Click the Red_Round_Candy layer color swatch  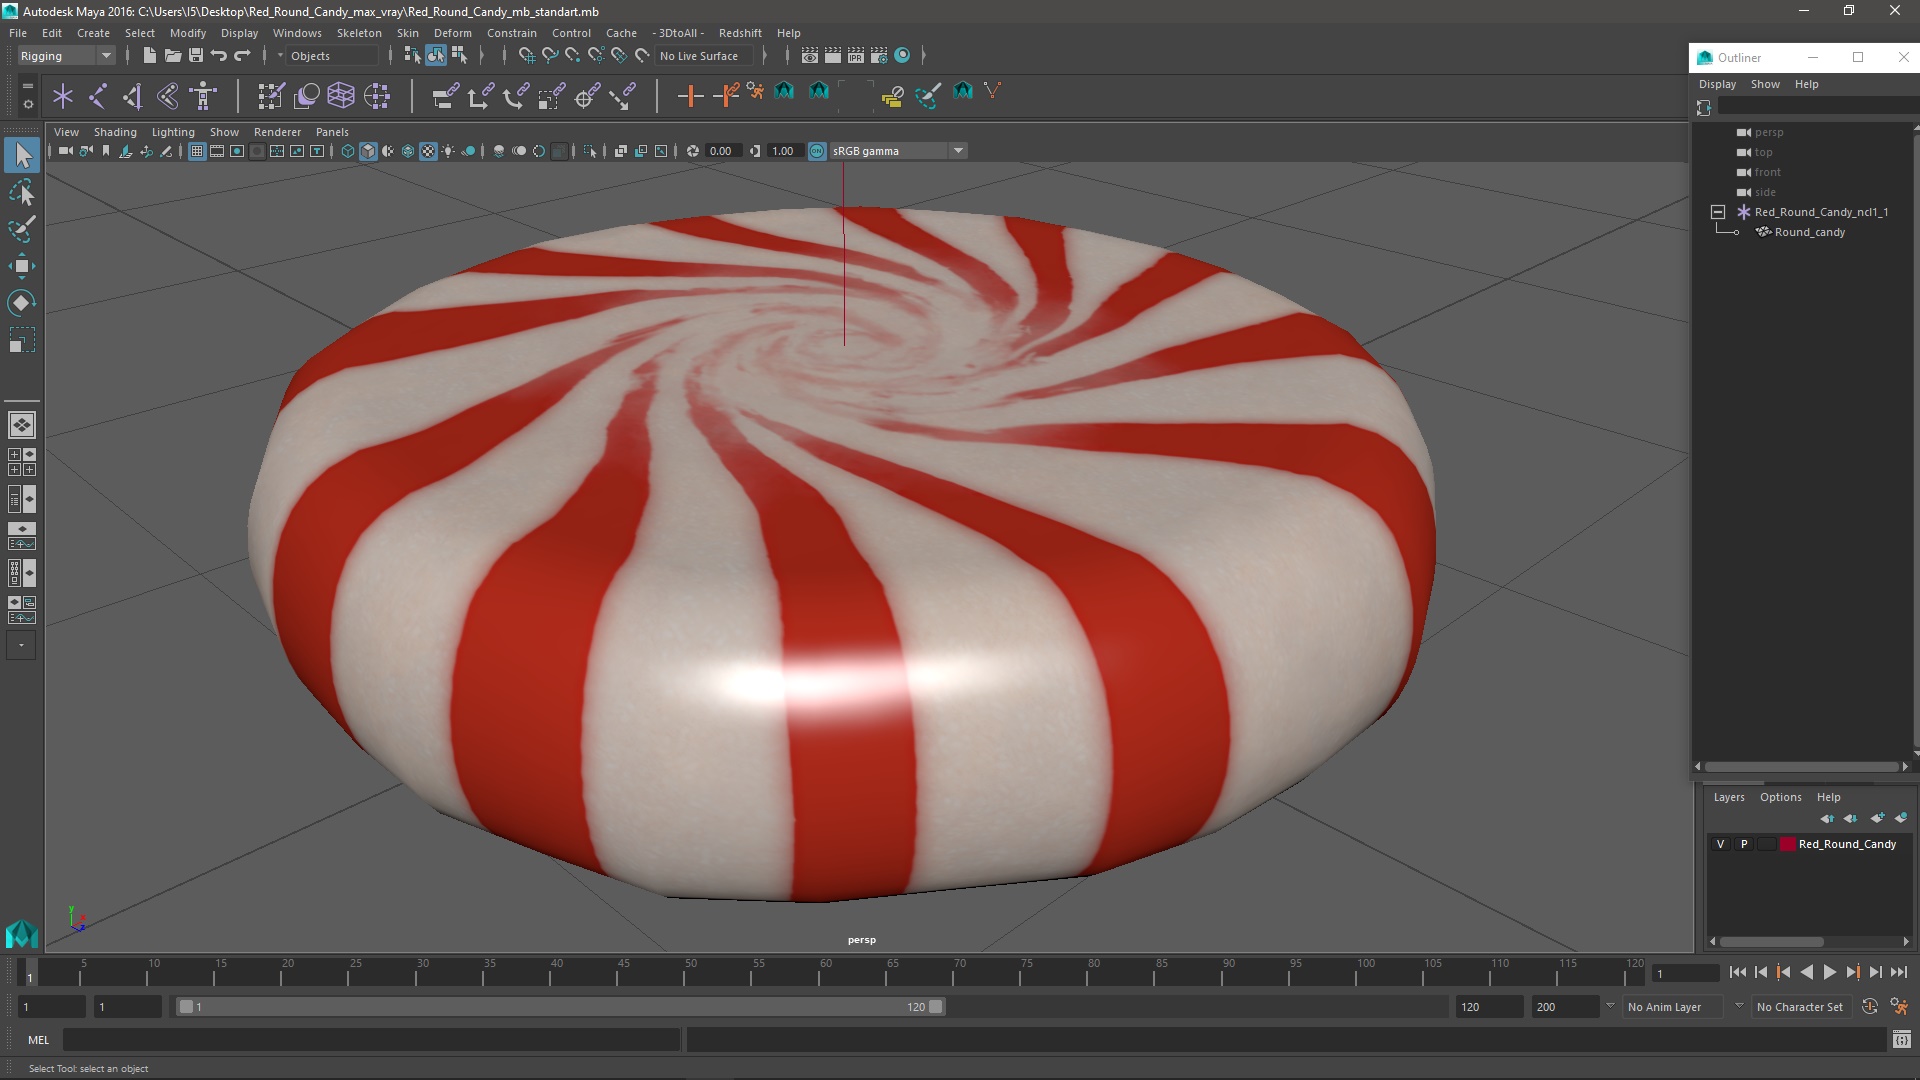coord(1787,844)
